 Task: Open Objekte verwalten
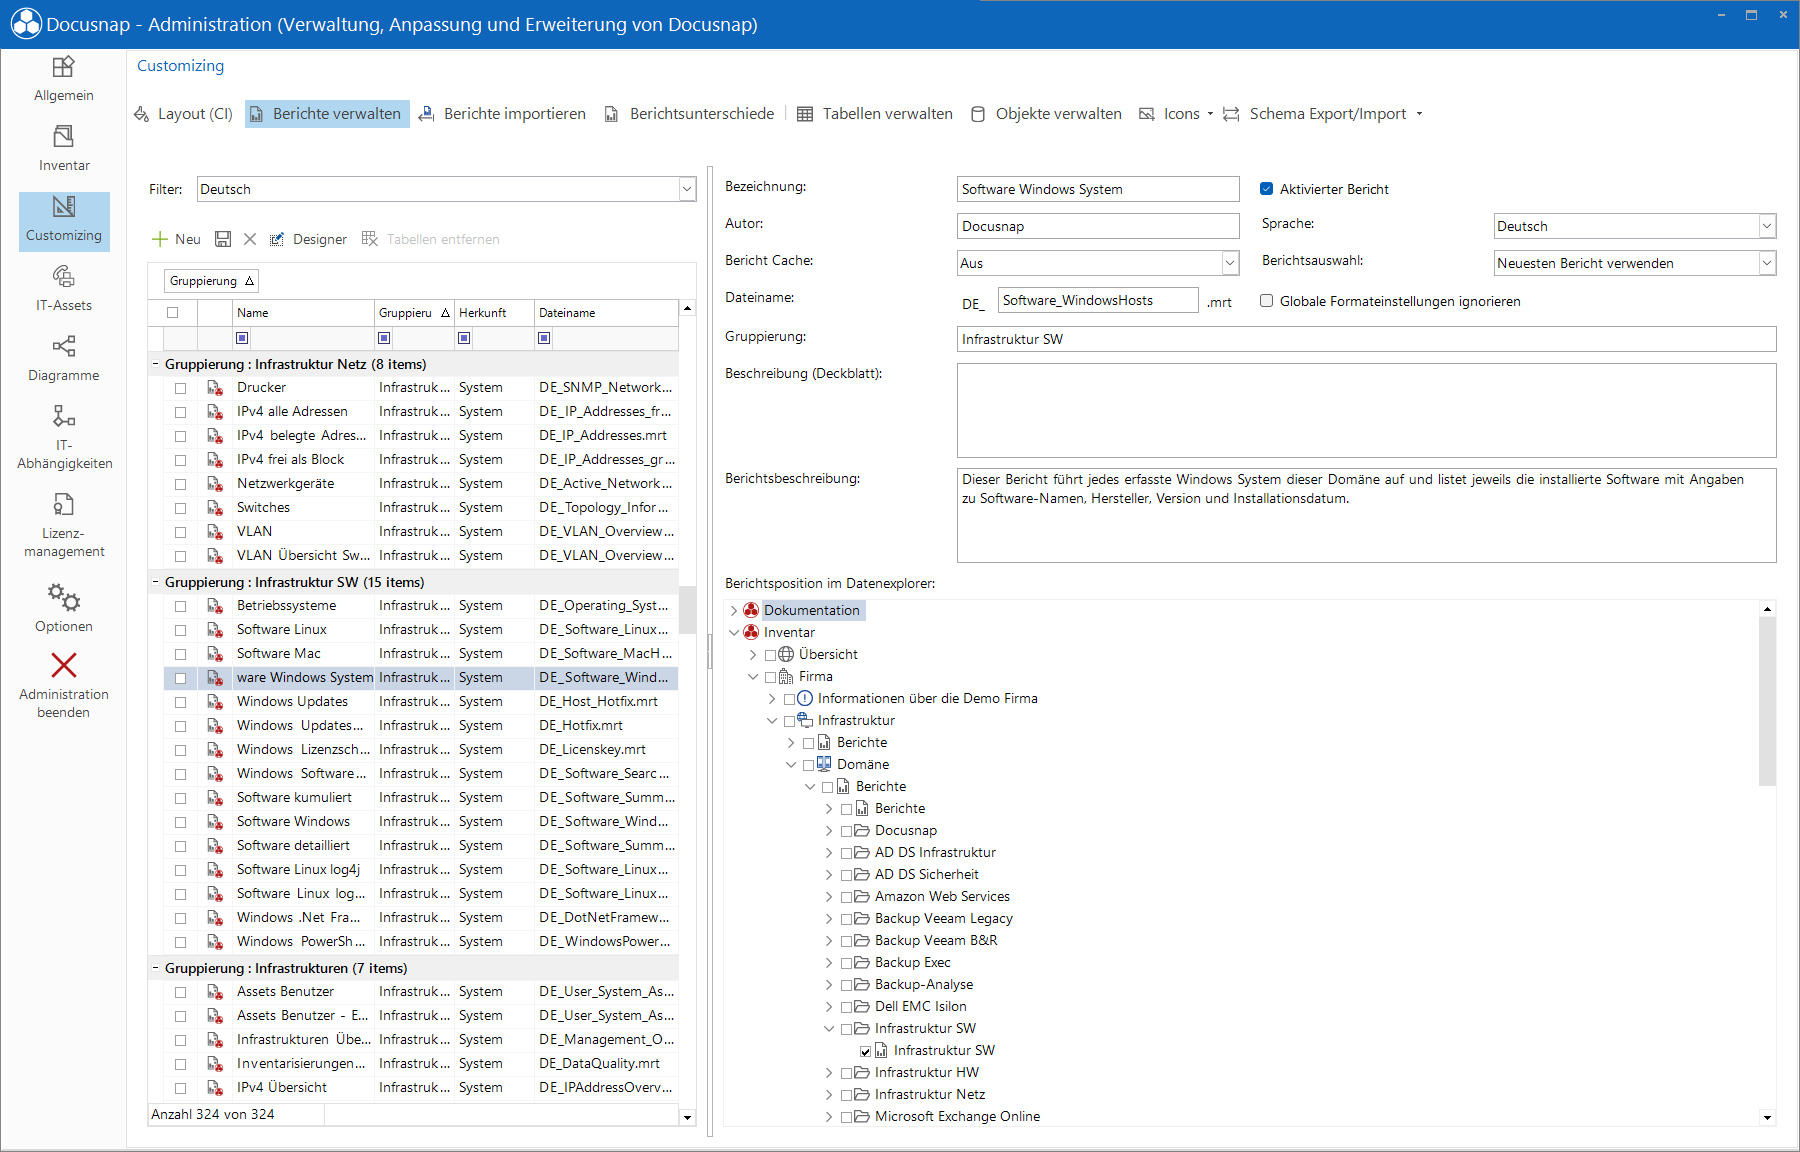(1047, 114)
